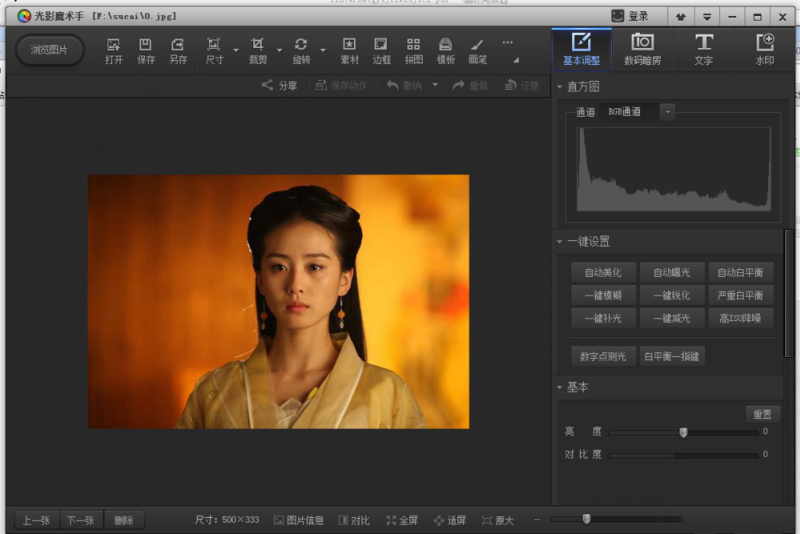Screen dimensions: 800x534
Task: Apply 一键锐化 one-click sharpen
Action: point(672,295)
